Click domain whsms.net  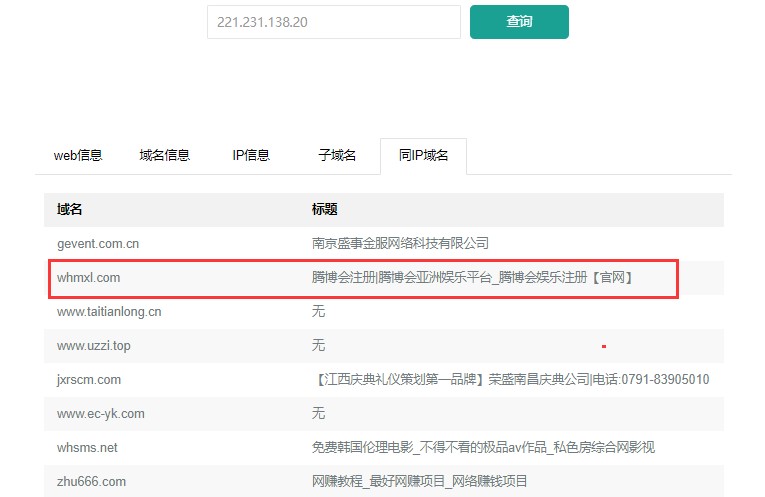pyautogui.click(x=87, y=448)
